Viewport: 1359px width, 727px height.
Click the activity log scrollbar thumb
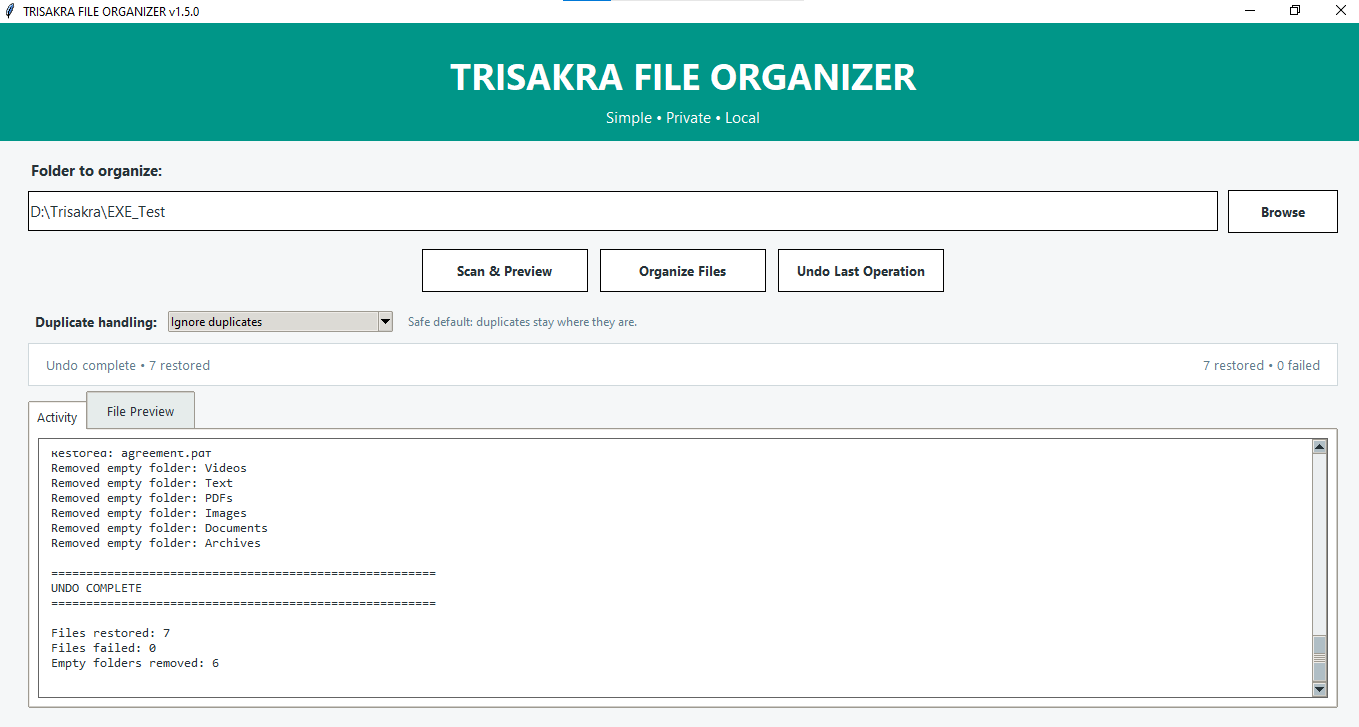(x=1319, y=658)
